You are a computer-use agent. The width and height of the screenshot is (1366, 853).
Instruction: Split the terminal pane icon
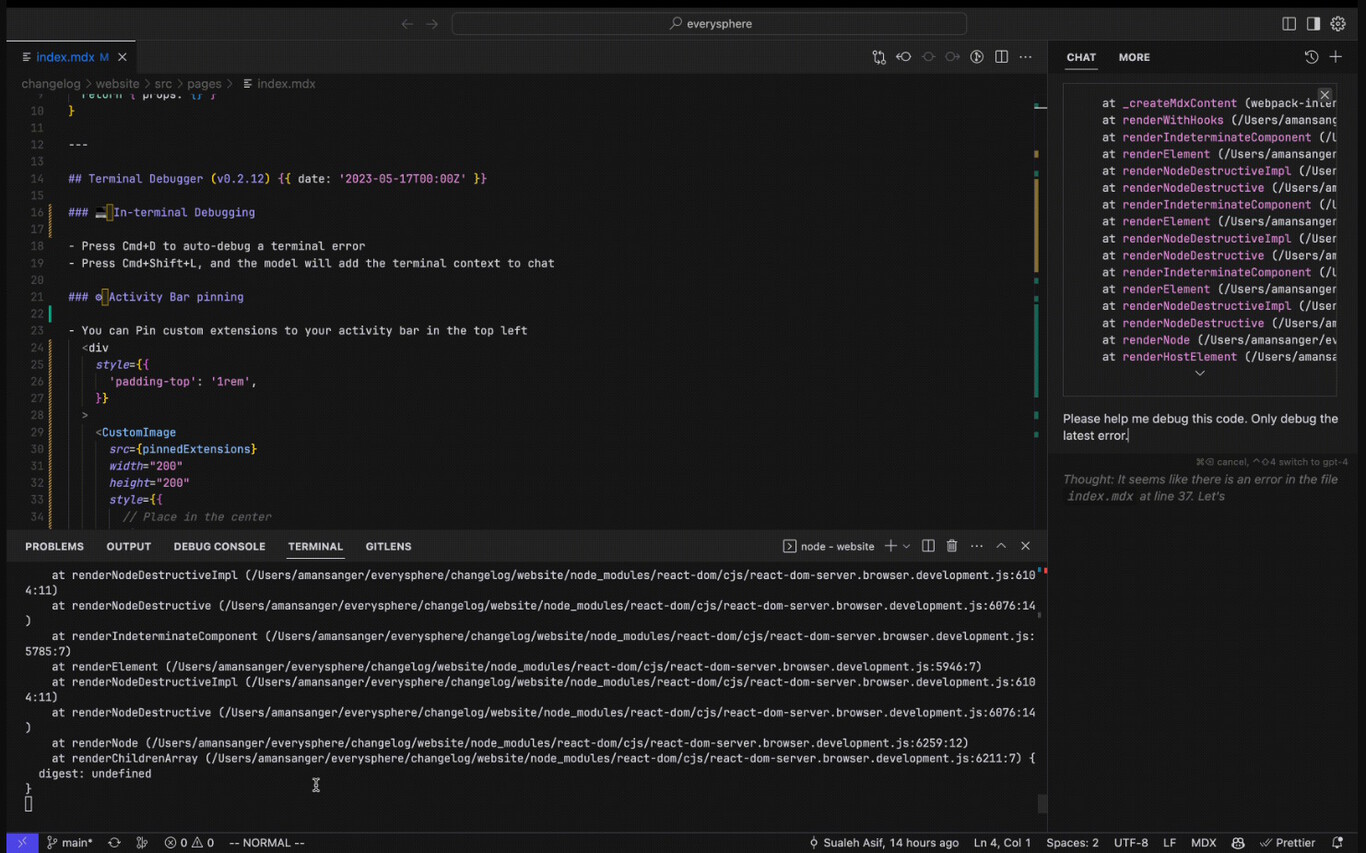(928, 546)
